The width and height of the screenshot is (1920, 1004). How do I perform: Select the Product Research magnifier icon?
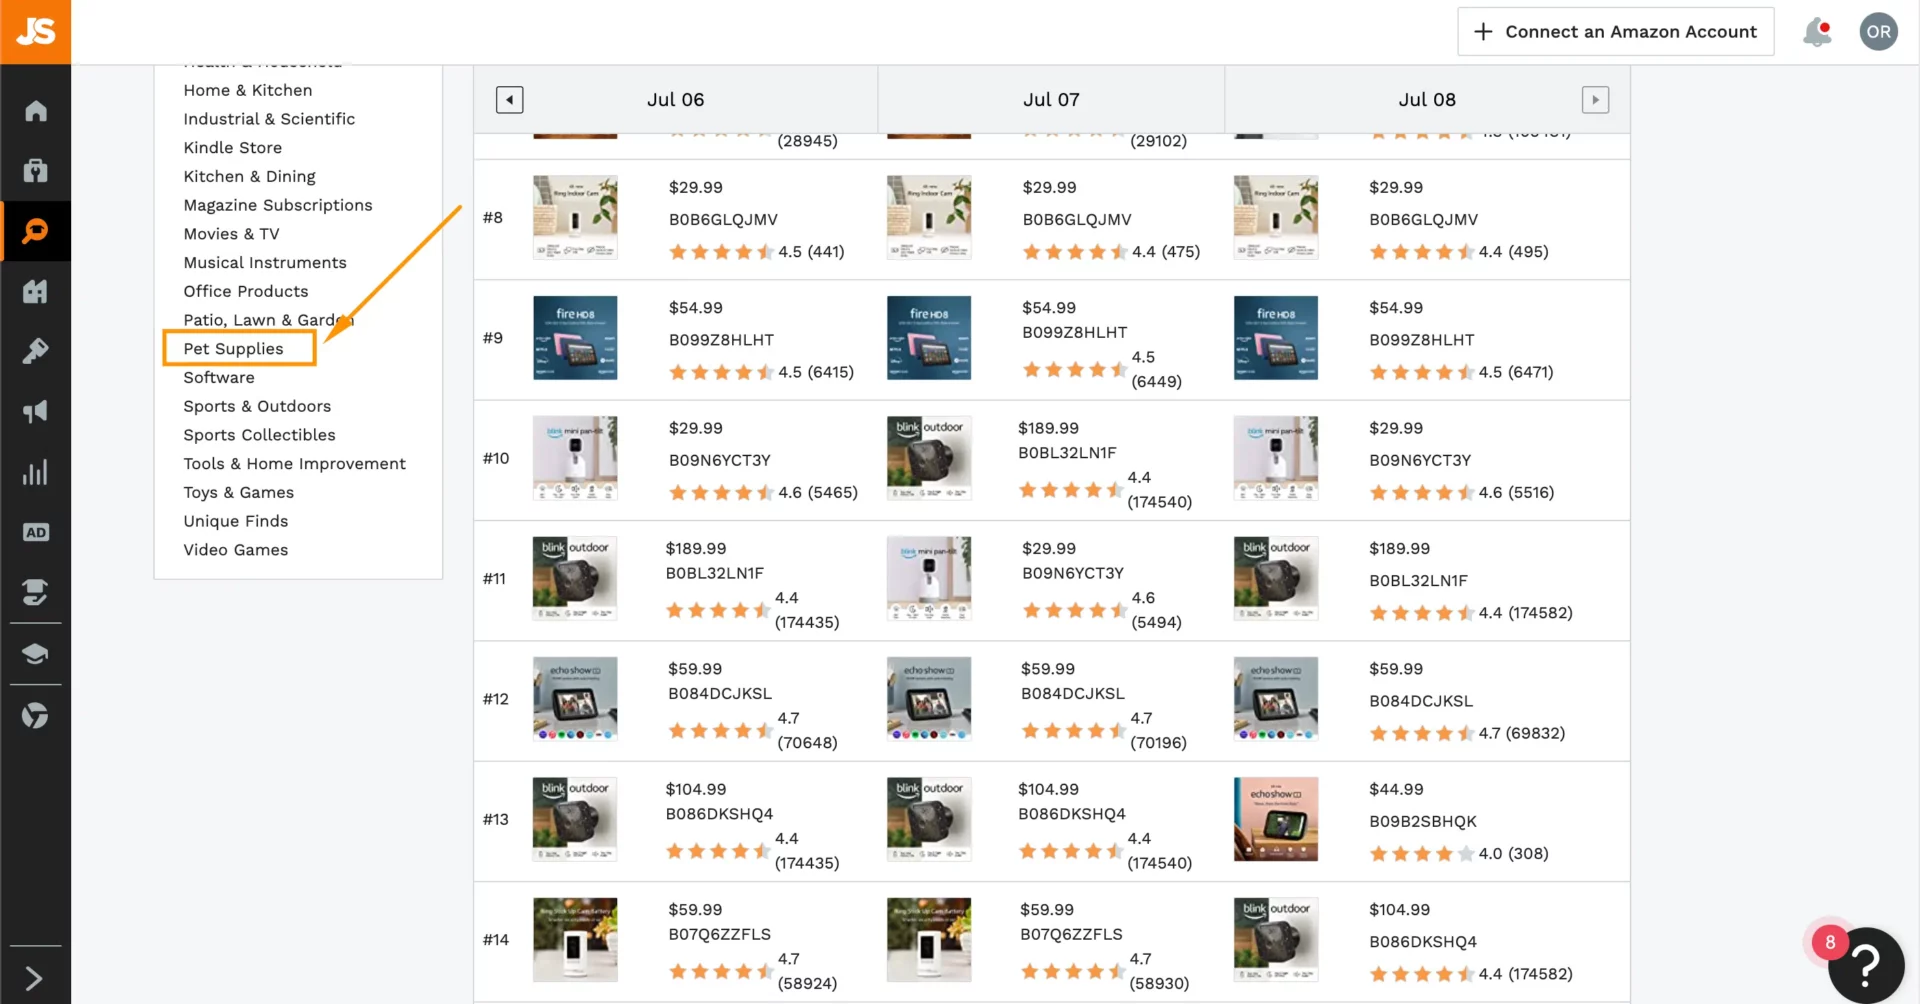coord(35,231)
